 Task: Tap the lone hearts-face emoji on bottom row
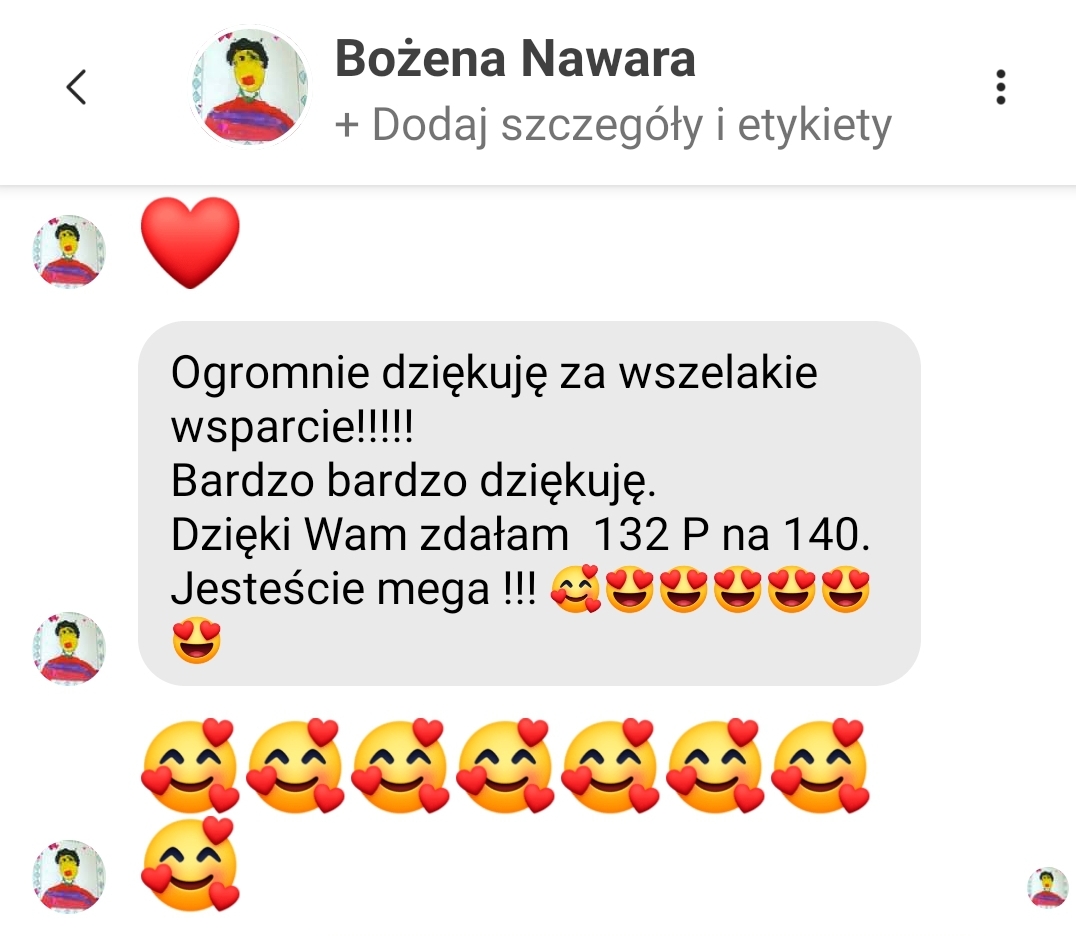[190, 865]
